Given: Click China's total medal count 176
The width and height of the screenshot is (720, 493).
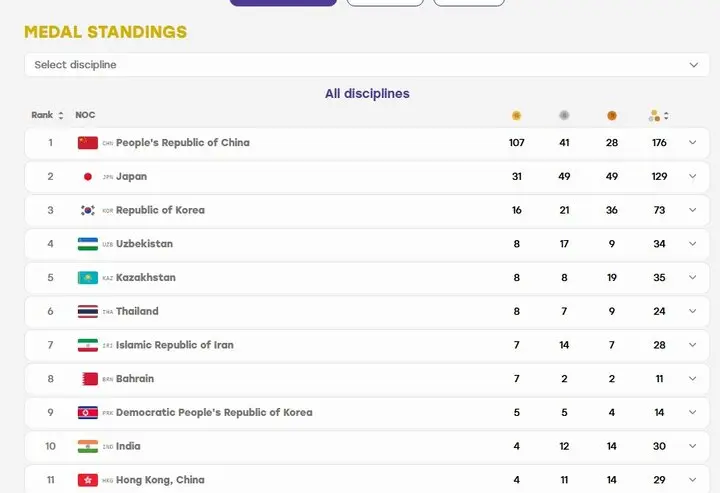Looking at the screenshot, I should pos(659,143).
